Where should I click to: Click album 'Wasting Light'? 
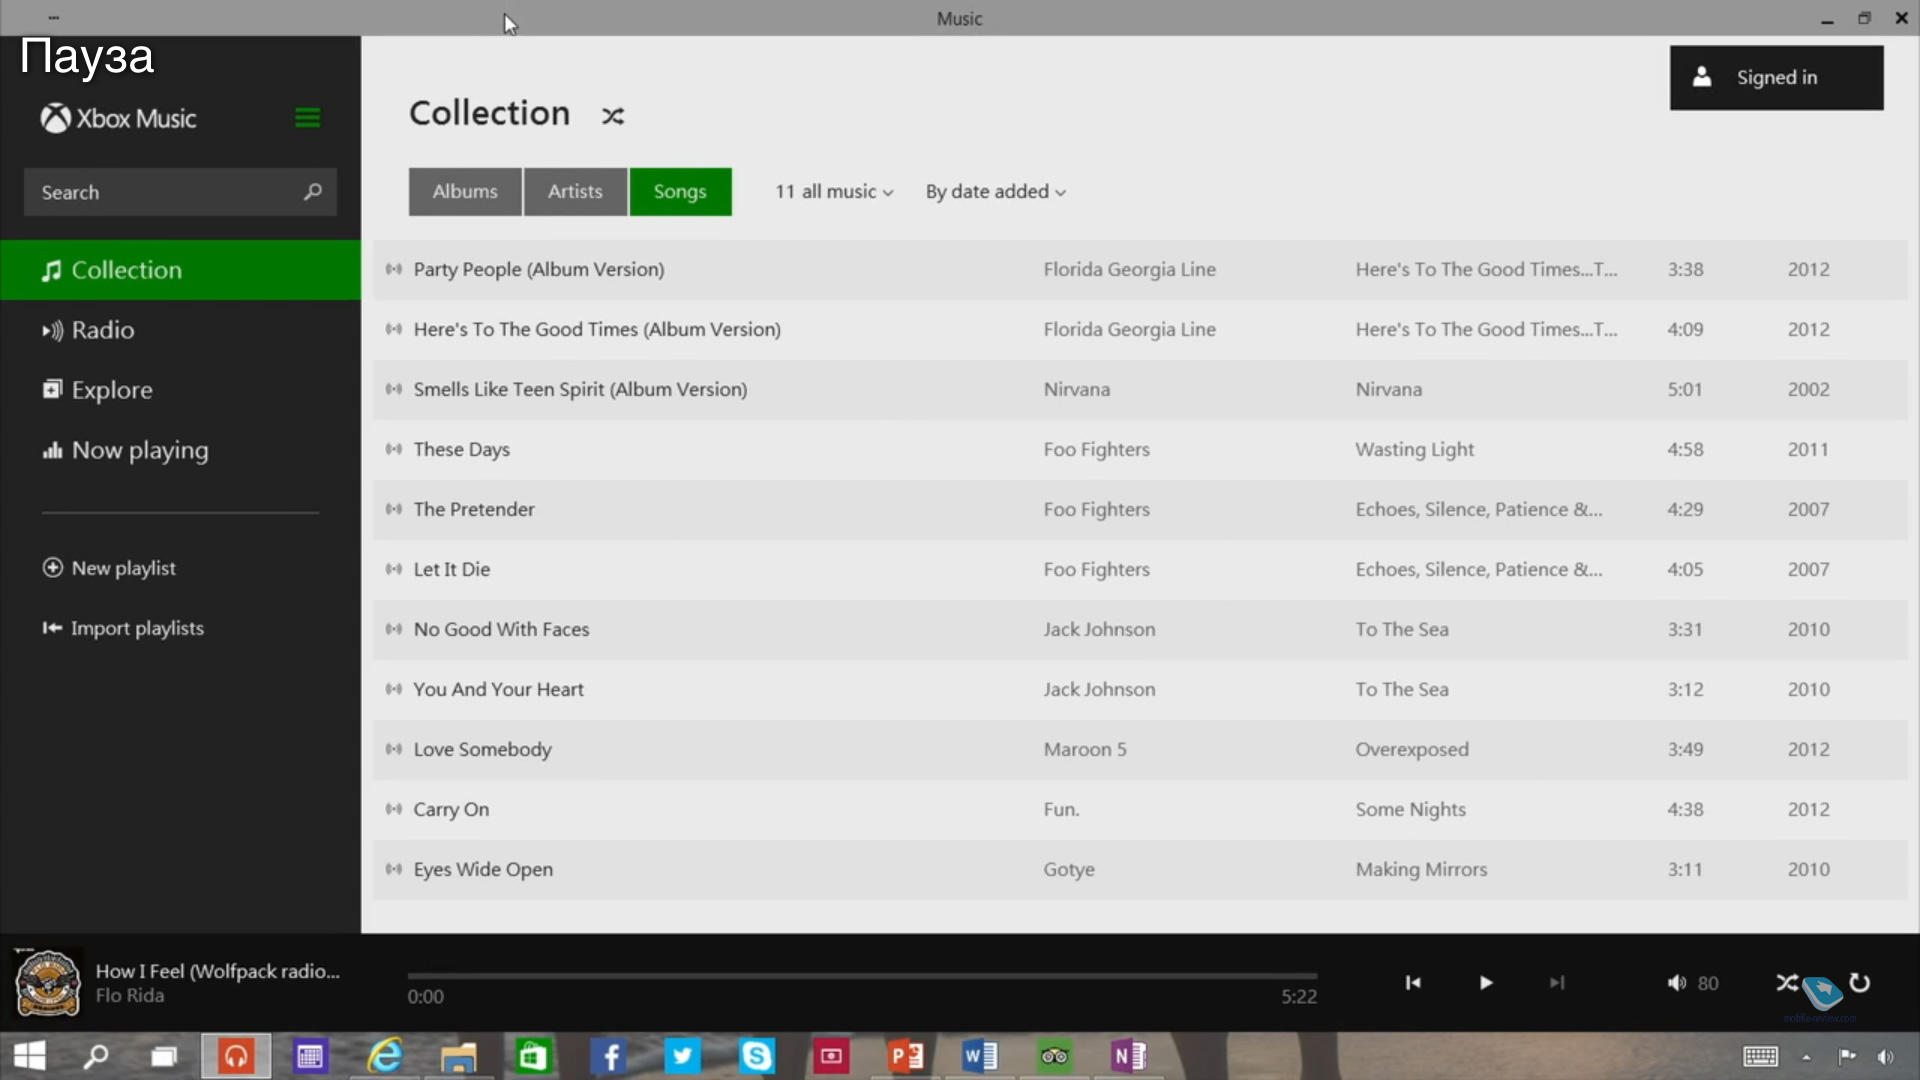coord(1414,449)
